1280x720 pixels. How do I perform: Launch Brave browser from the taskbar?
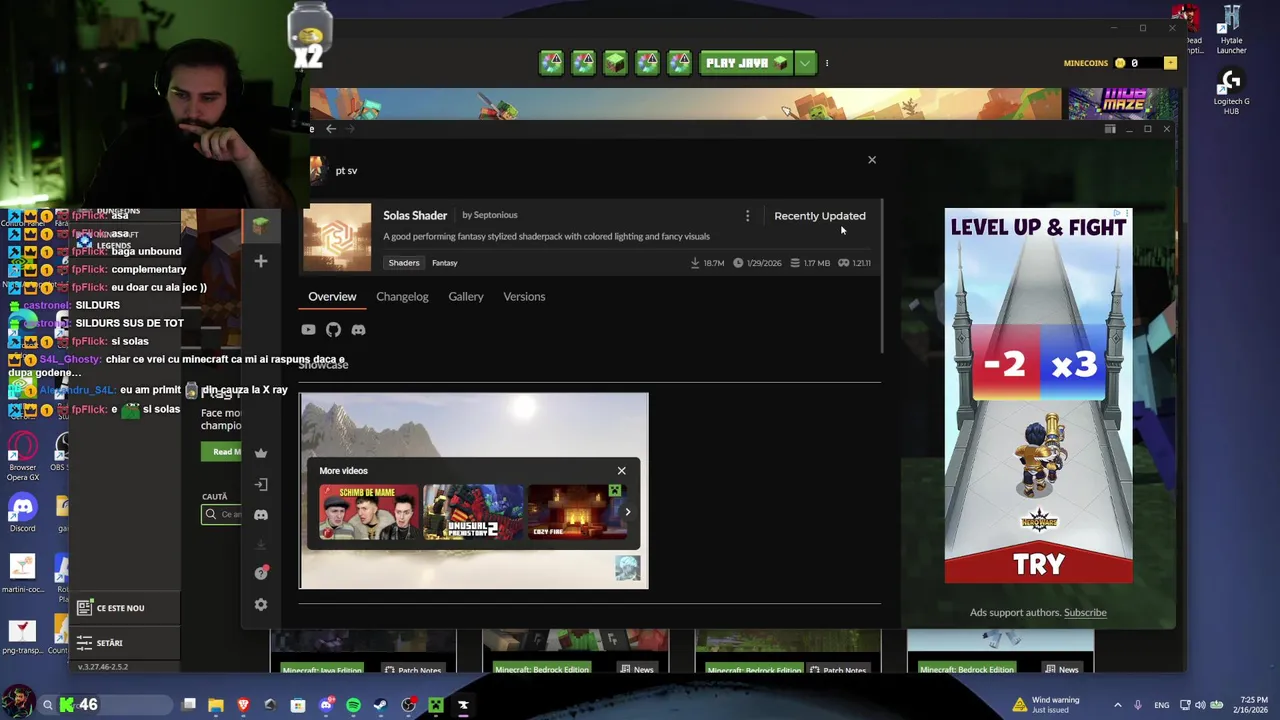243,706
